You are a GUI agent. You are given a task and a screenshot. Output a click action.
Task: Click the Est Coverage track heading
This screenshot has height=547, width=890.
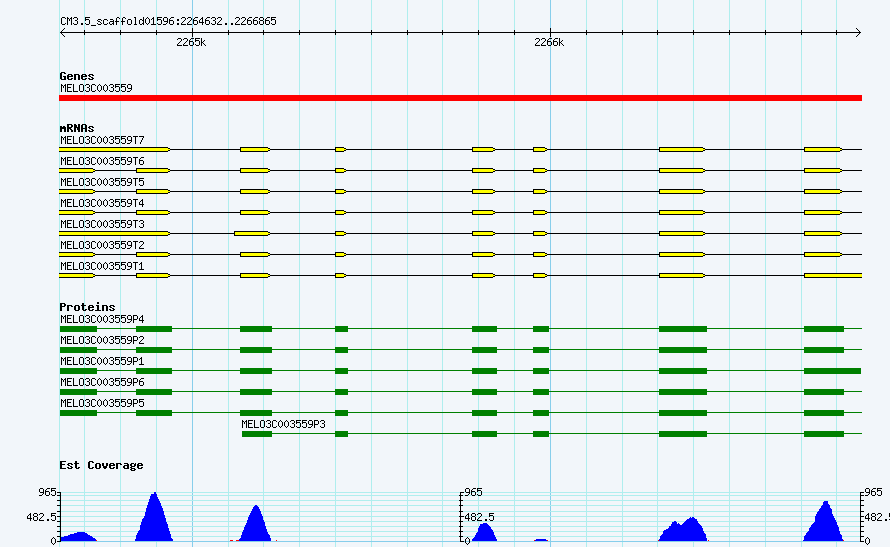101,465
